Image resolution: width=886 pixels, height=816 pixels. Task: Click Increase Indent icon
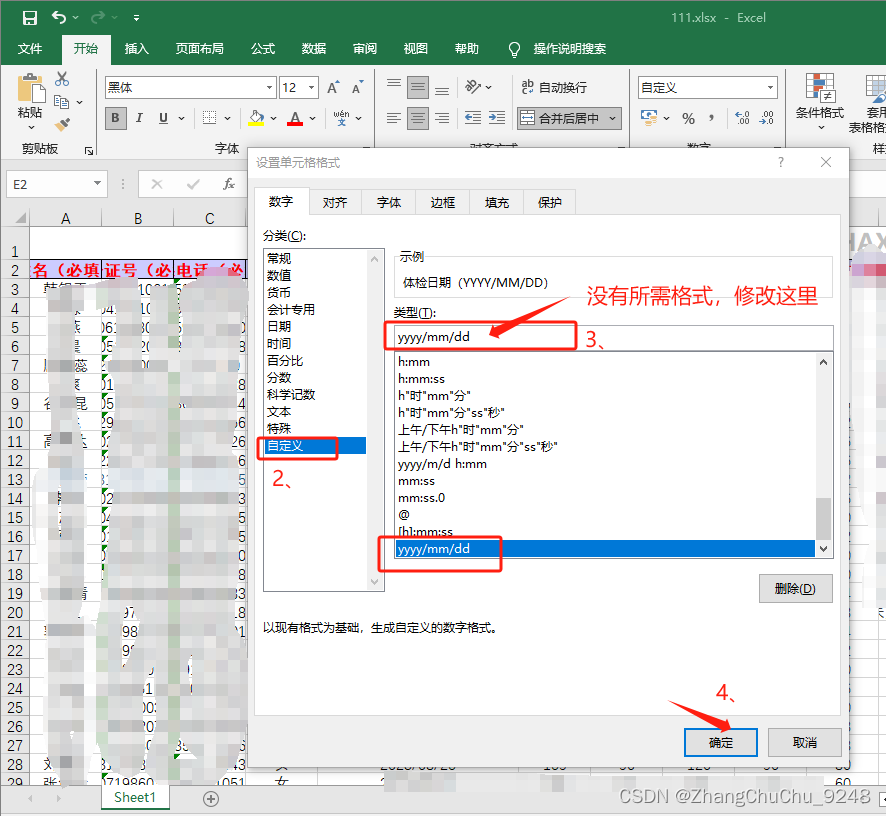tap(497, 118)
